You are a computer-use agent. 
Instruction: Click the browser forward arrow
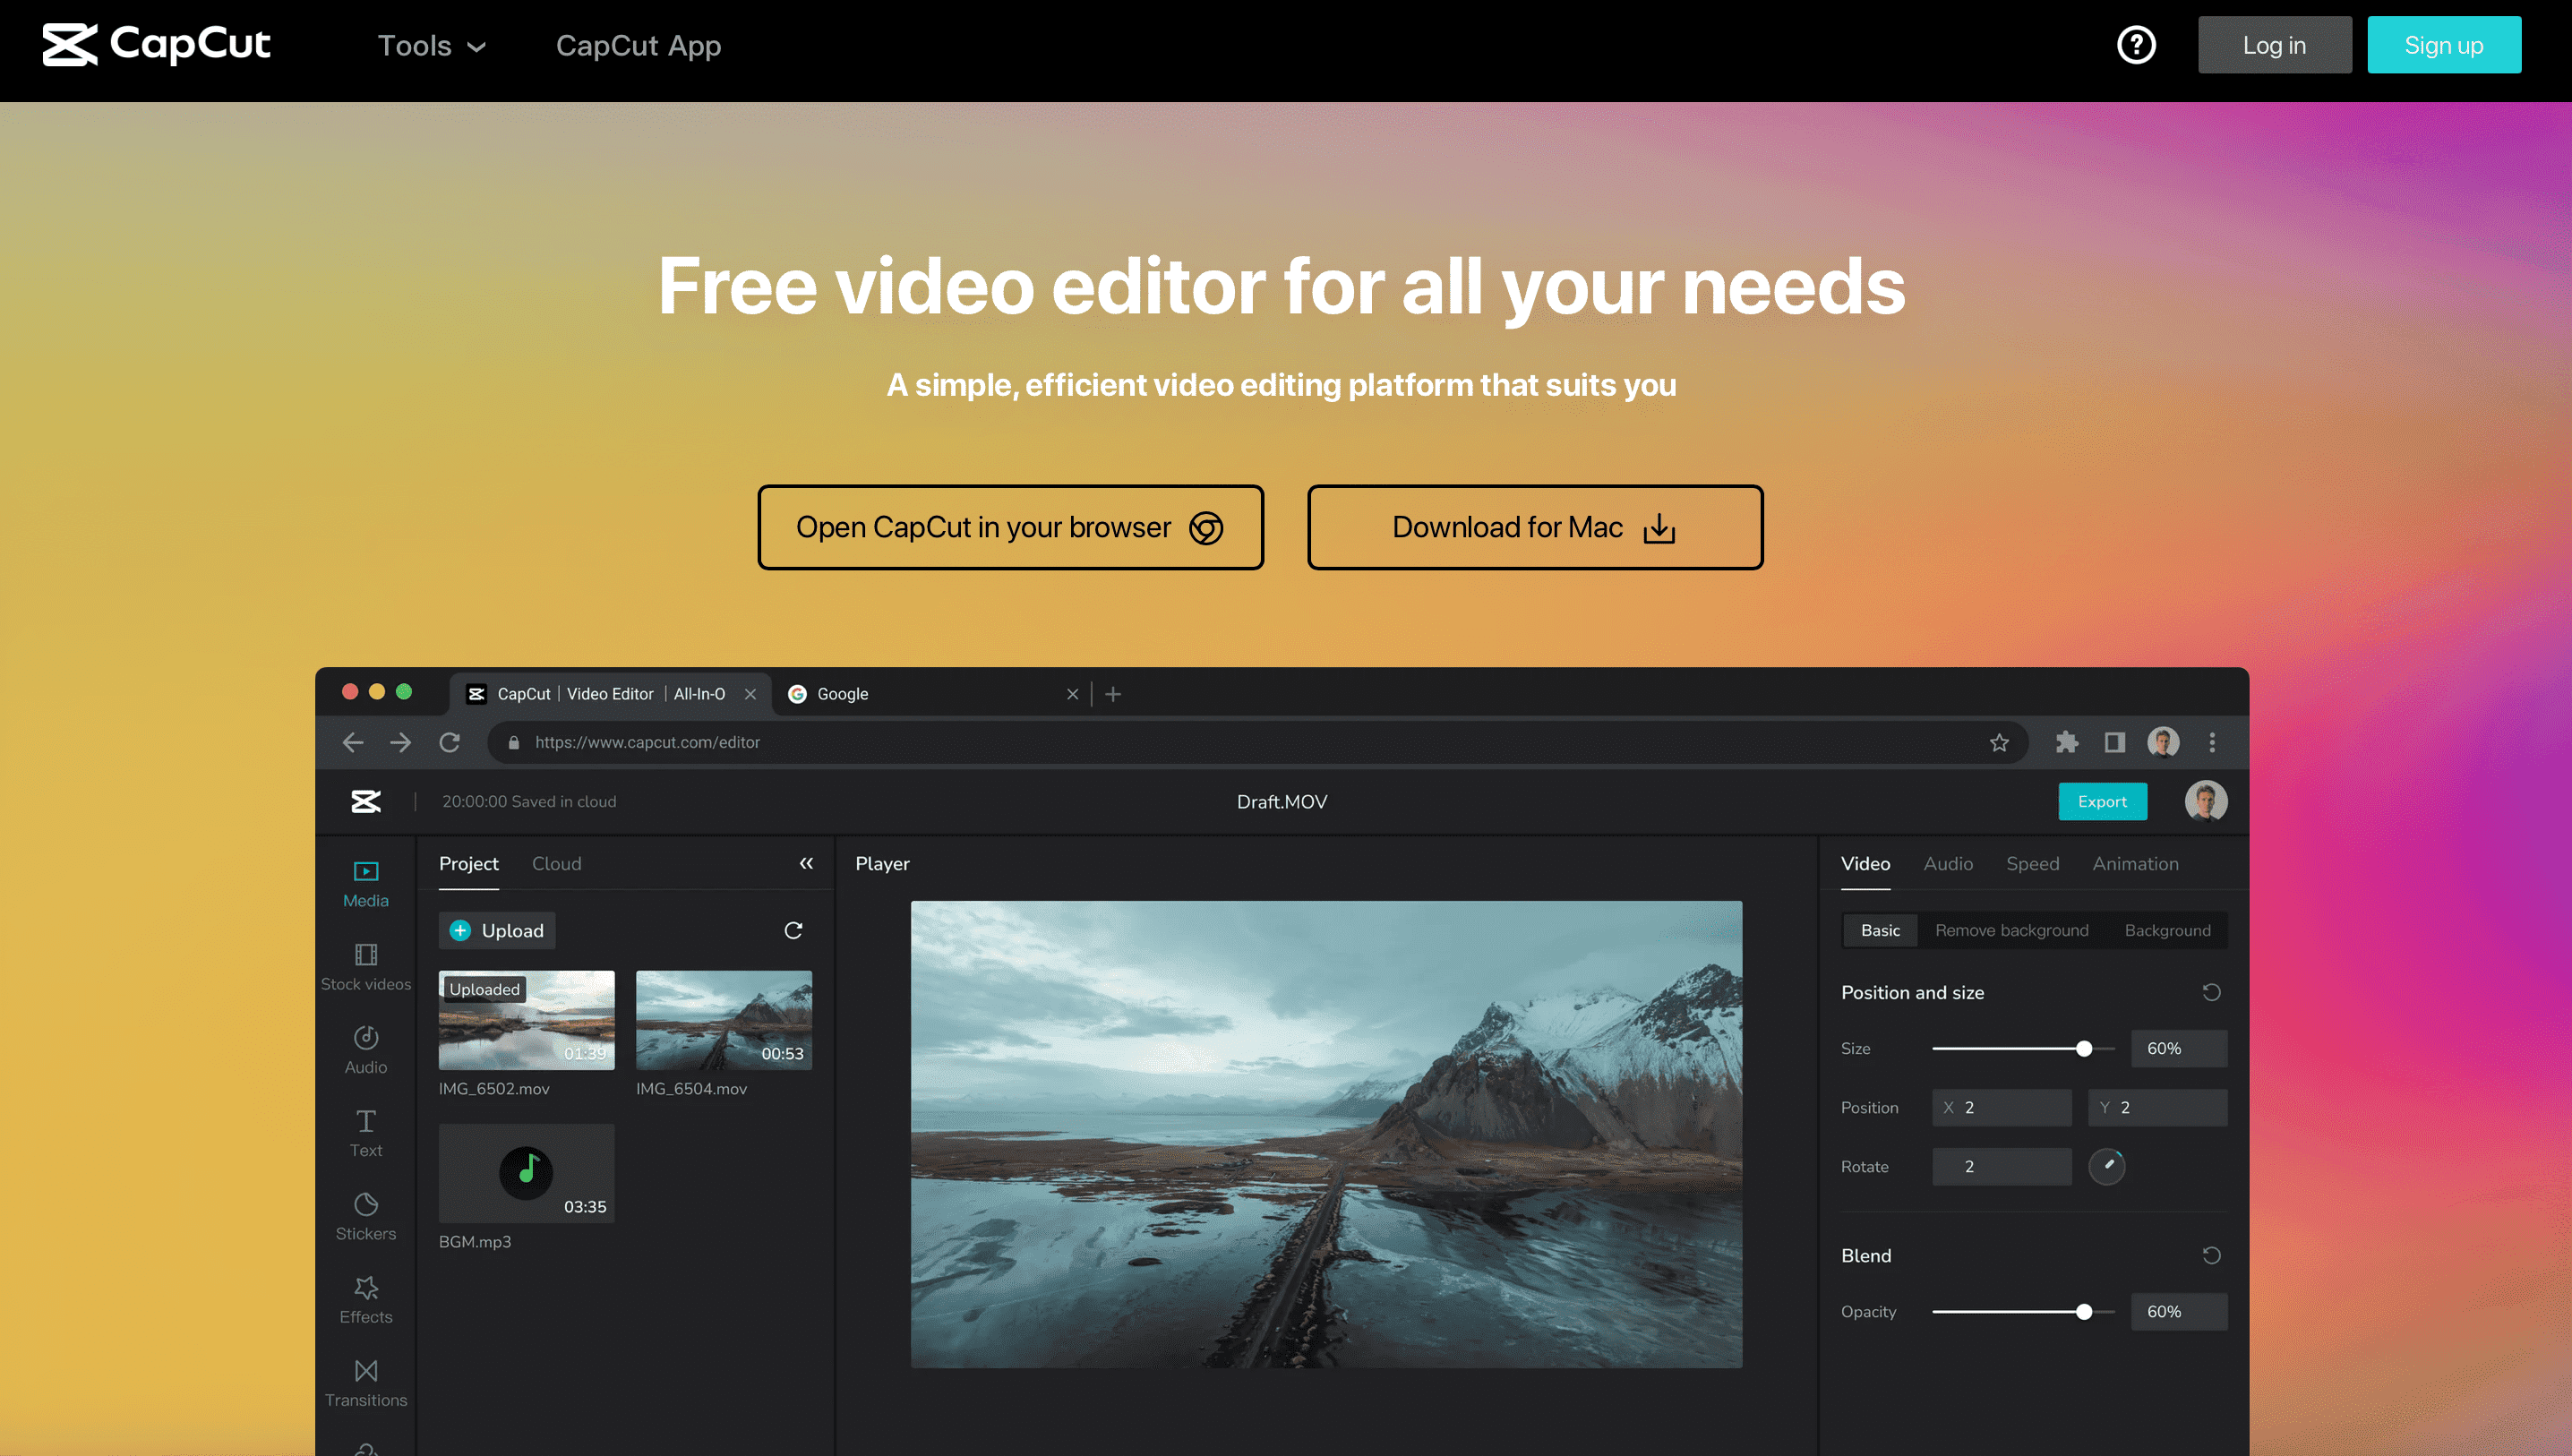(x=400, y=742)
